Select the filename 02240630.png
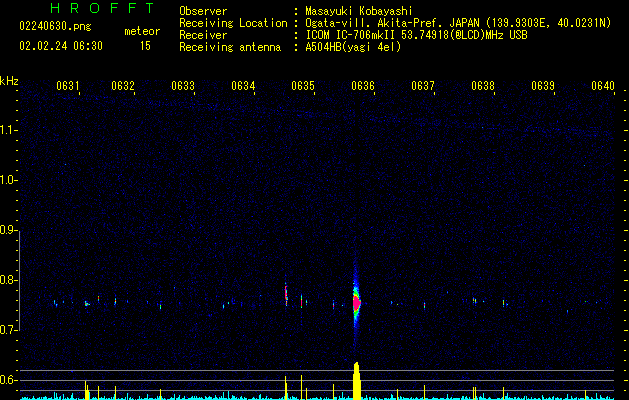Viewport: 629px width, 400px height. tap(55, 27)
